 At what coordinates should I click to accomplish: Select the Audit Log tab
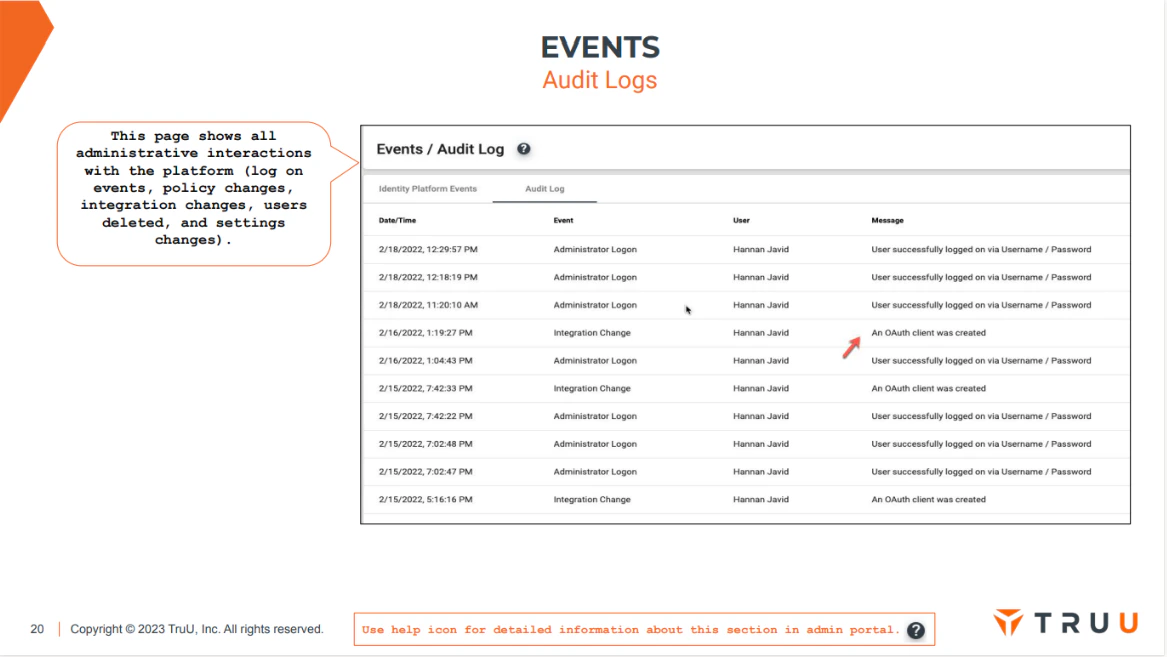[x=545, y=189]
